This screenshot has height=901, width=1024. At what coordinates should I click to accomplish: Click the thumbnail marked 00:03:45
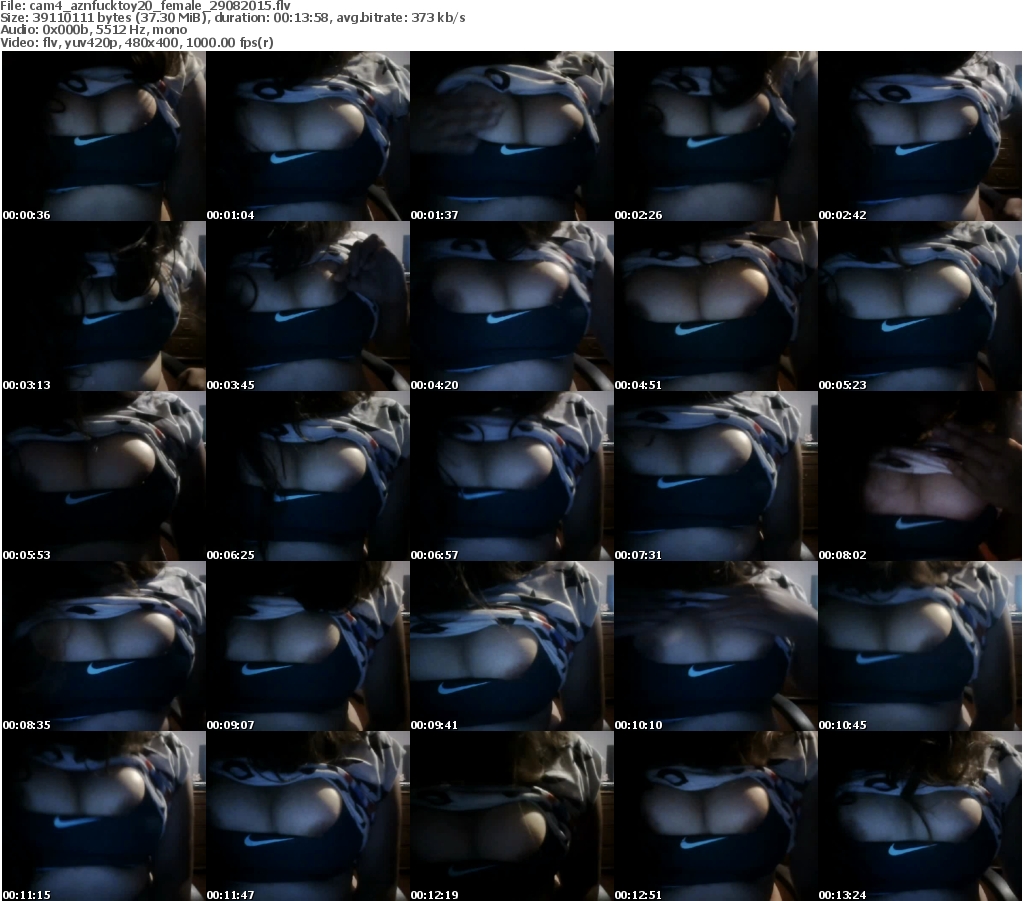pos(308,306)
